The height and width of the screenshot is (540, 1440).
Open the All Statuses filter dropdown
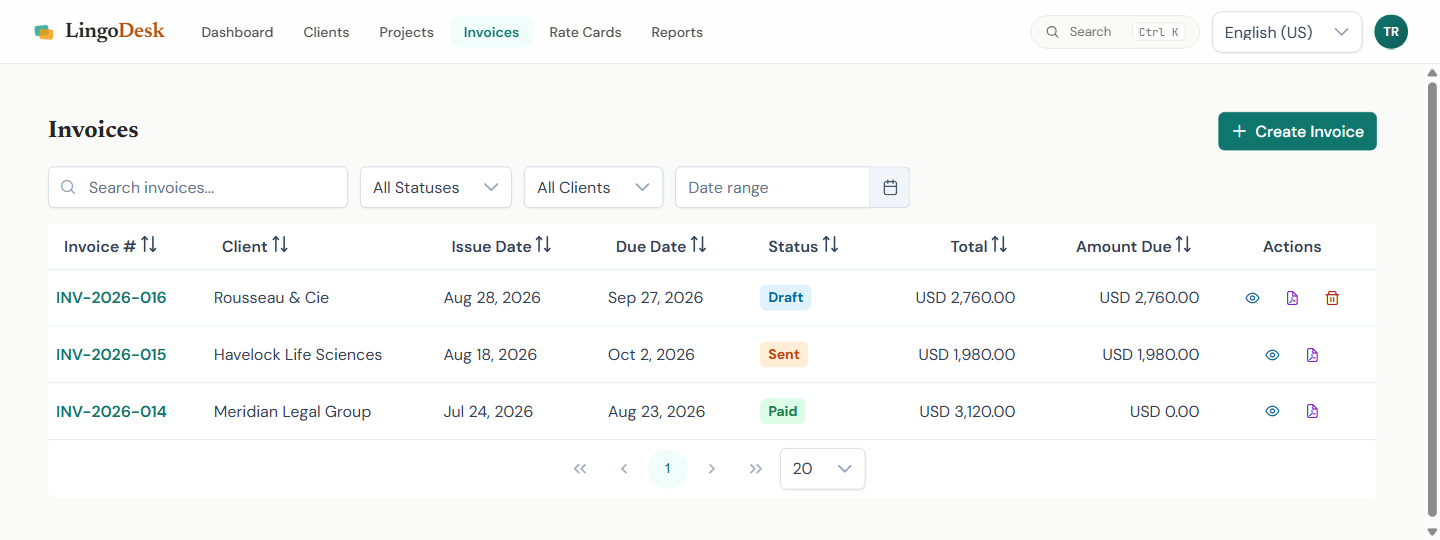click(436, 187)
